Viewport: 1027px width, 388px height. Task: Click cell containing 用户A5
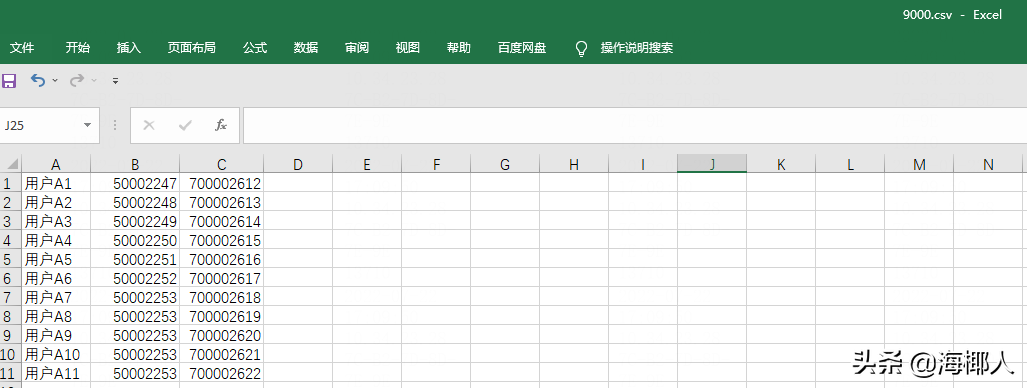coord(56,260)
